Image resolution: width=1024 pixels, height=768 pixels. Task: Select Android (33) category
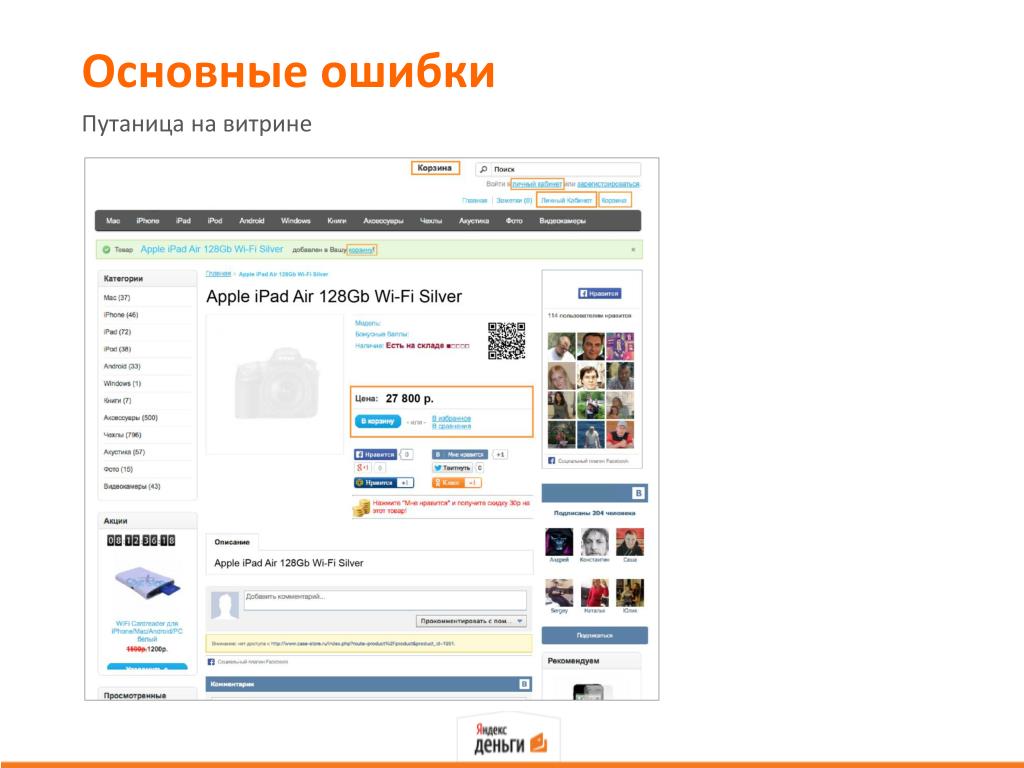pyautogui.click(x=122, y=366)
